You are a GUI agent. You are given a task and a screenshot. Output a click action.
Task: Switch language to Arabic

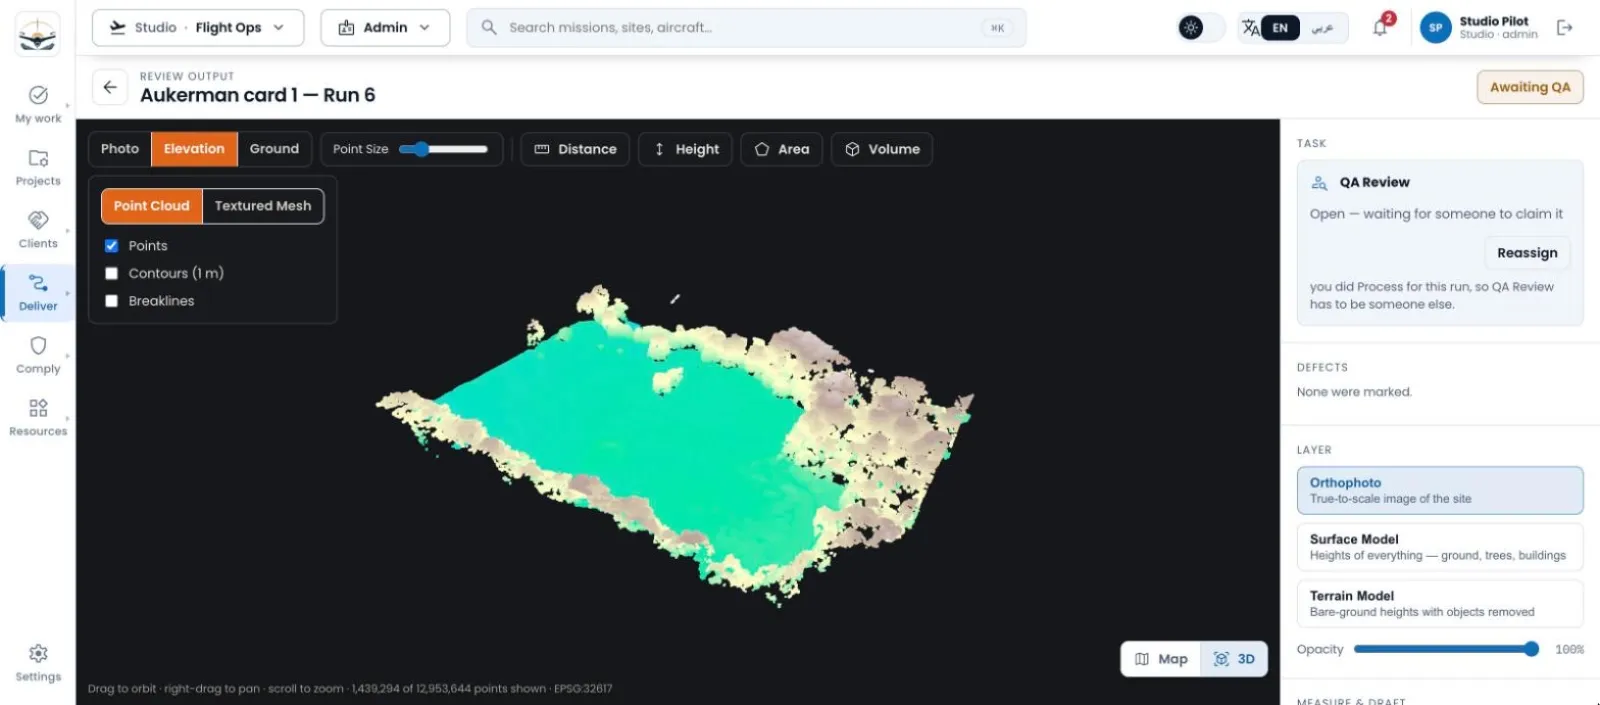click(x=1322, y=28)
